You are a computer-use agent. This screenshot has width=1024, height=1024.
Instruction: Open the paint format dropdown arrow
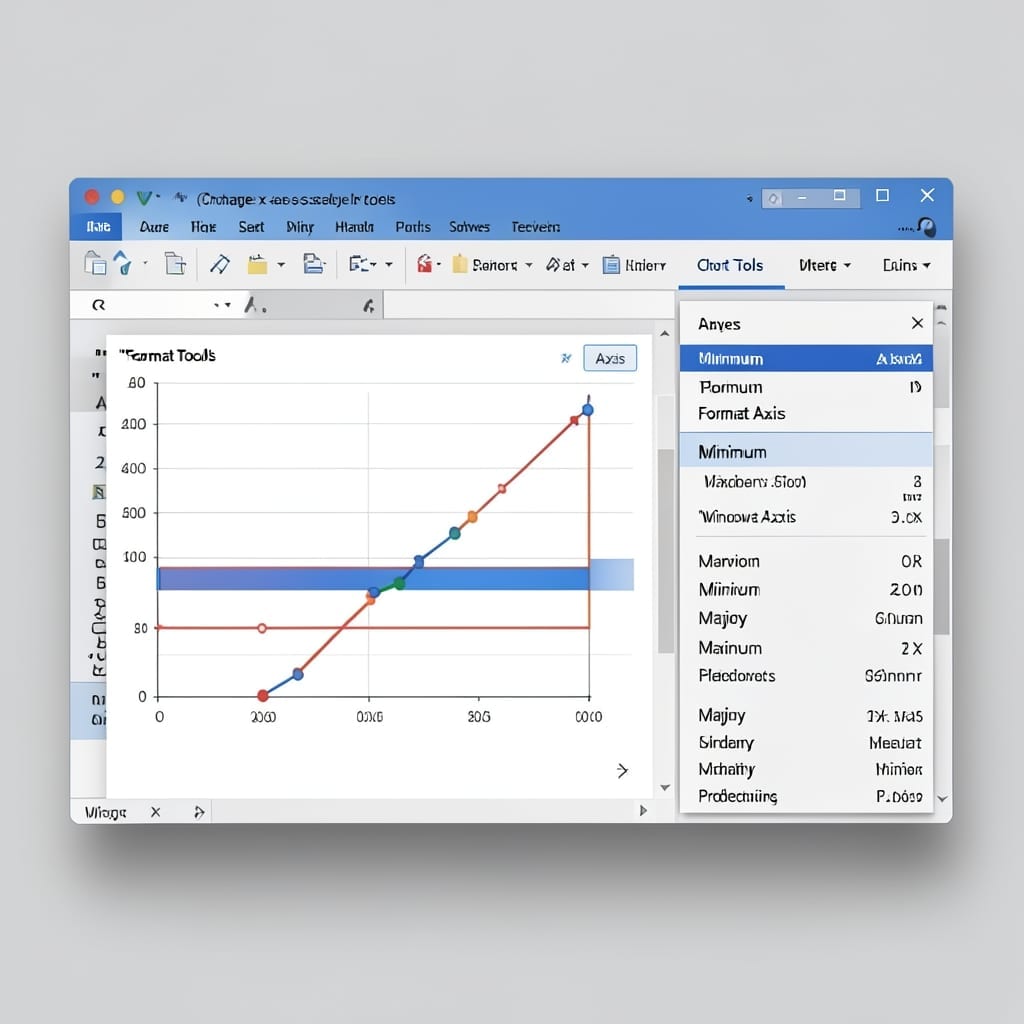(x=145, y=263)
